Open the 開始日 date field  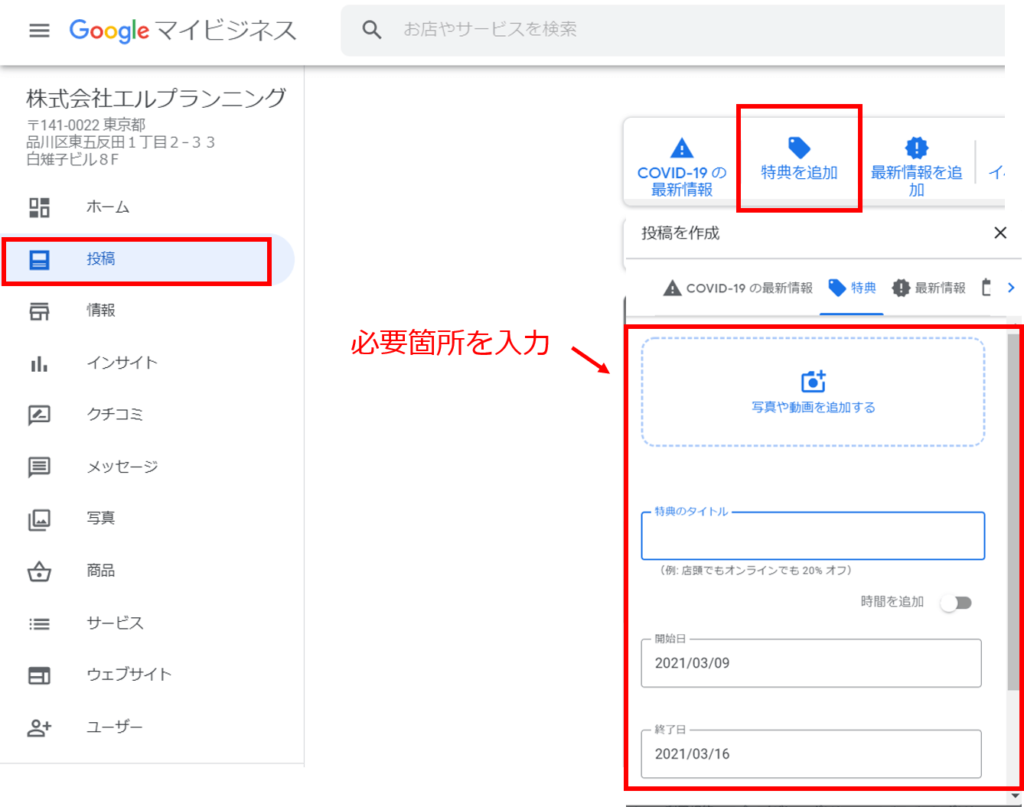click(x=811, y=663)
